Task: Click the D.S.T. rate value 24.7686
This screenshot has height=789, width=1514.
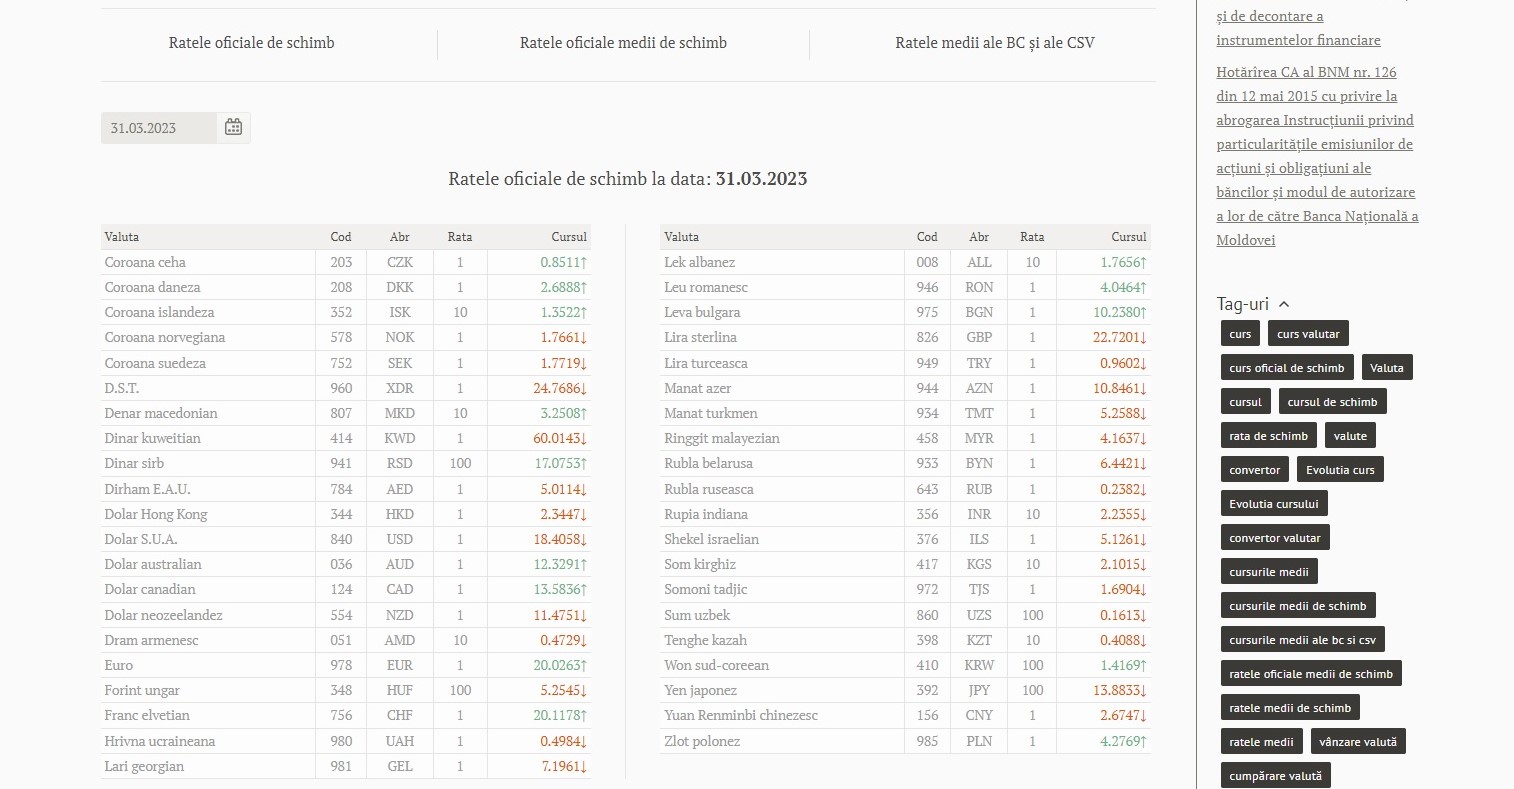Action: [x=560, y=388]
